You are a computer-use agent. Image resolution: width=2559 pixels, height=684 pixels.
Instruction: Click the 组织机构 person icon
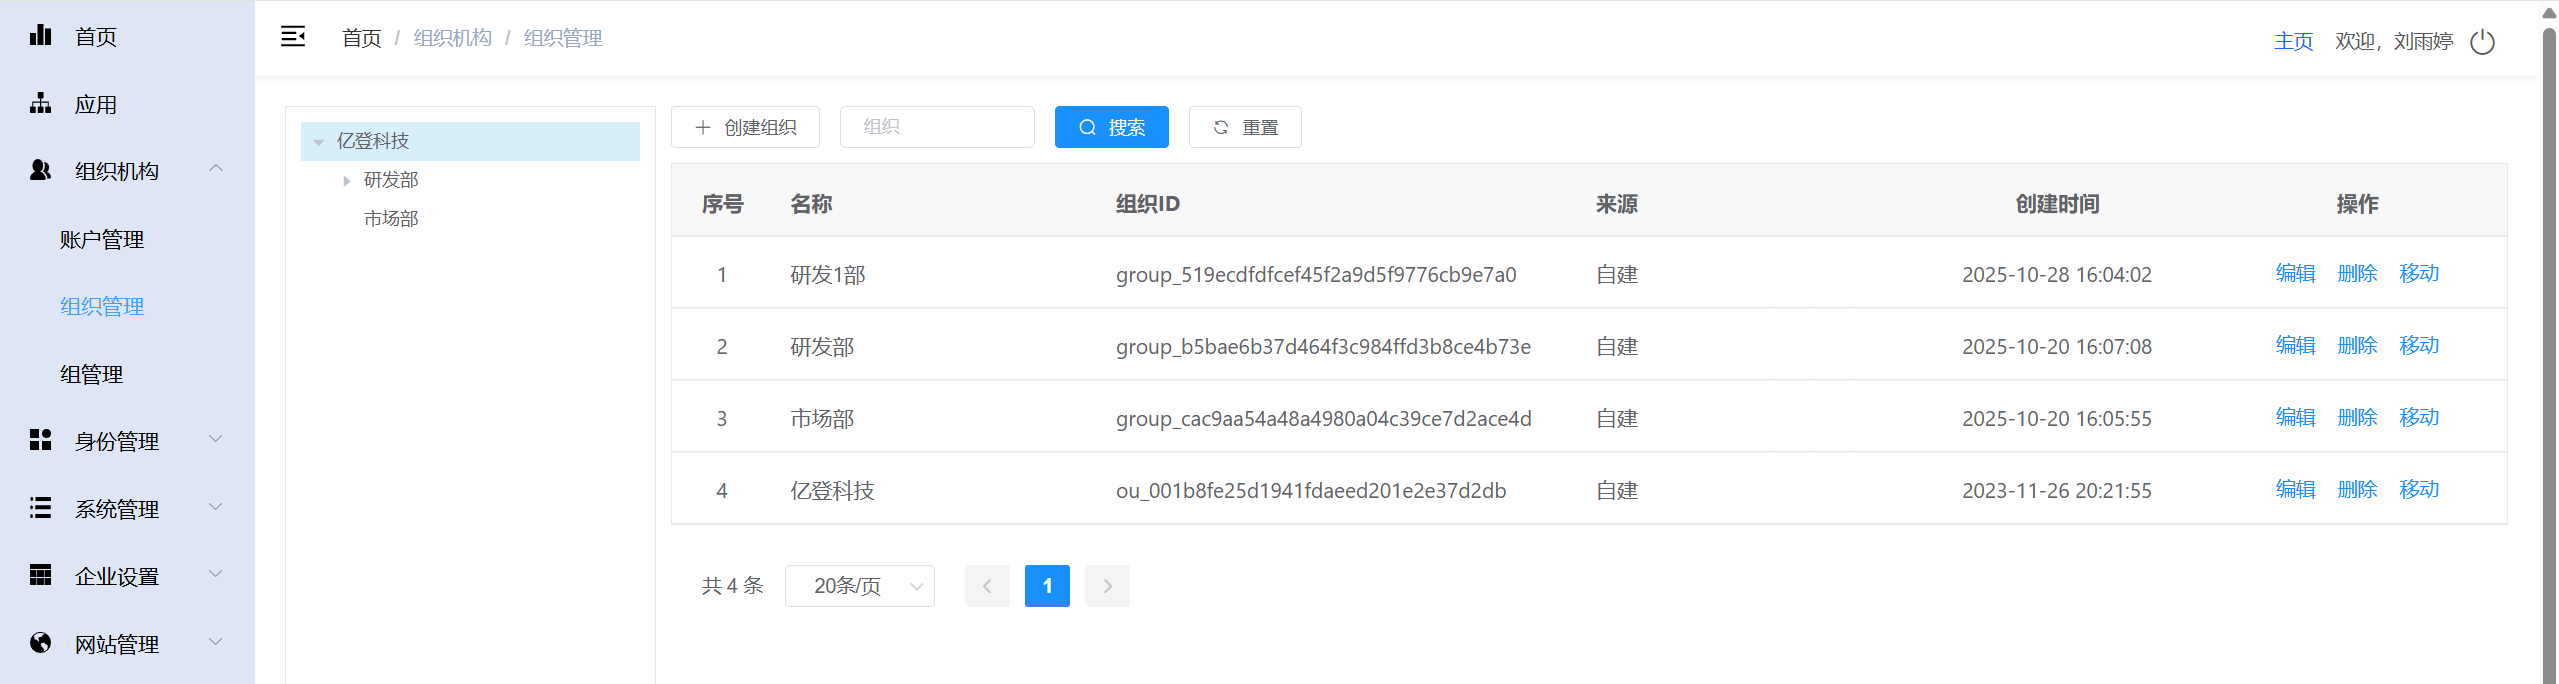coord(40,171)
